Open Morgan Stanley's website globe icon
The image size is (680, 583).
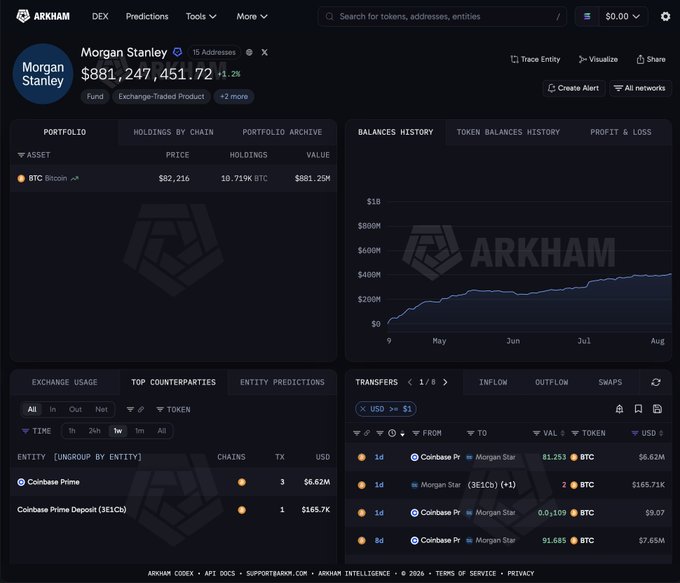coord(249,52)
